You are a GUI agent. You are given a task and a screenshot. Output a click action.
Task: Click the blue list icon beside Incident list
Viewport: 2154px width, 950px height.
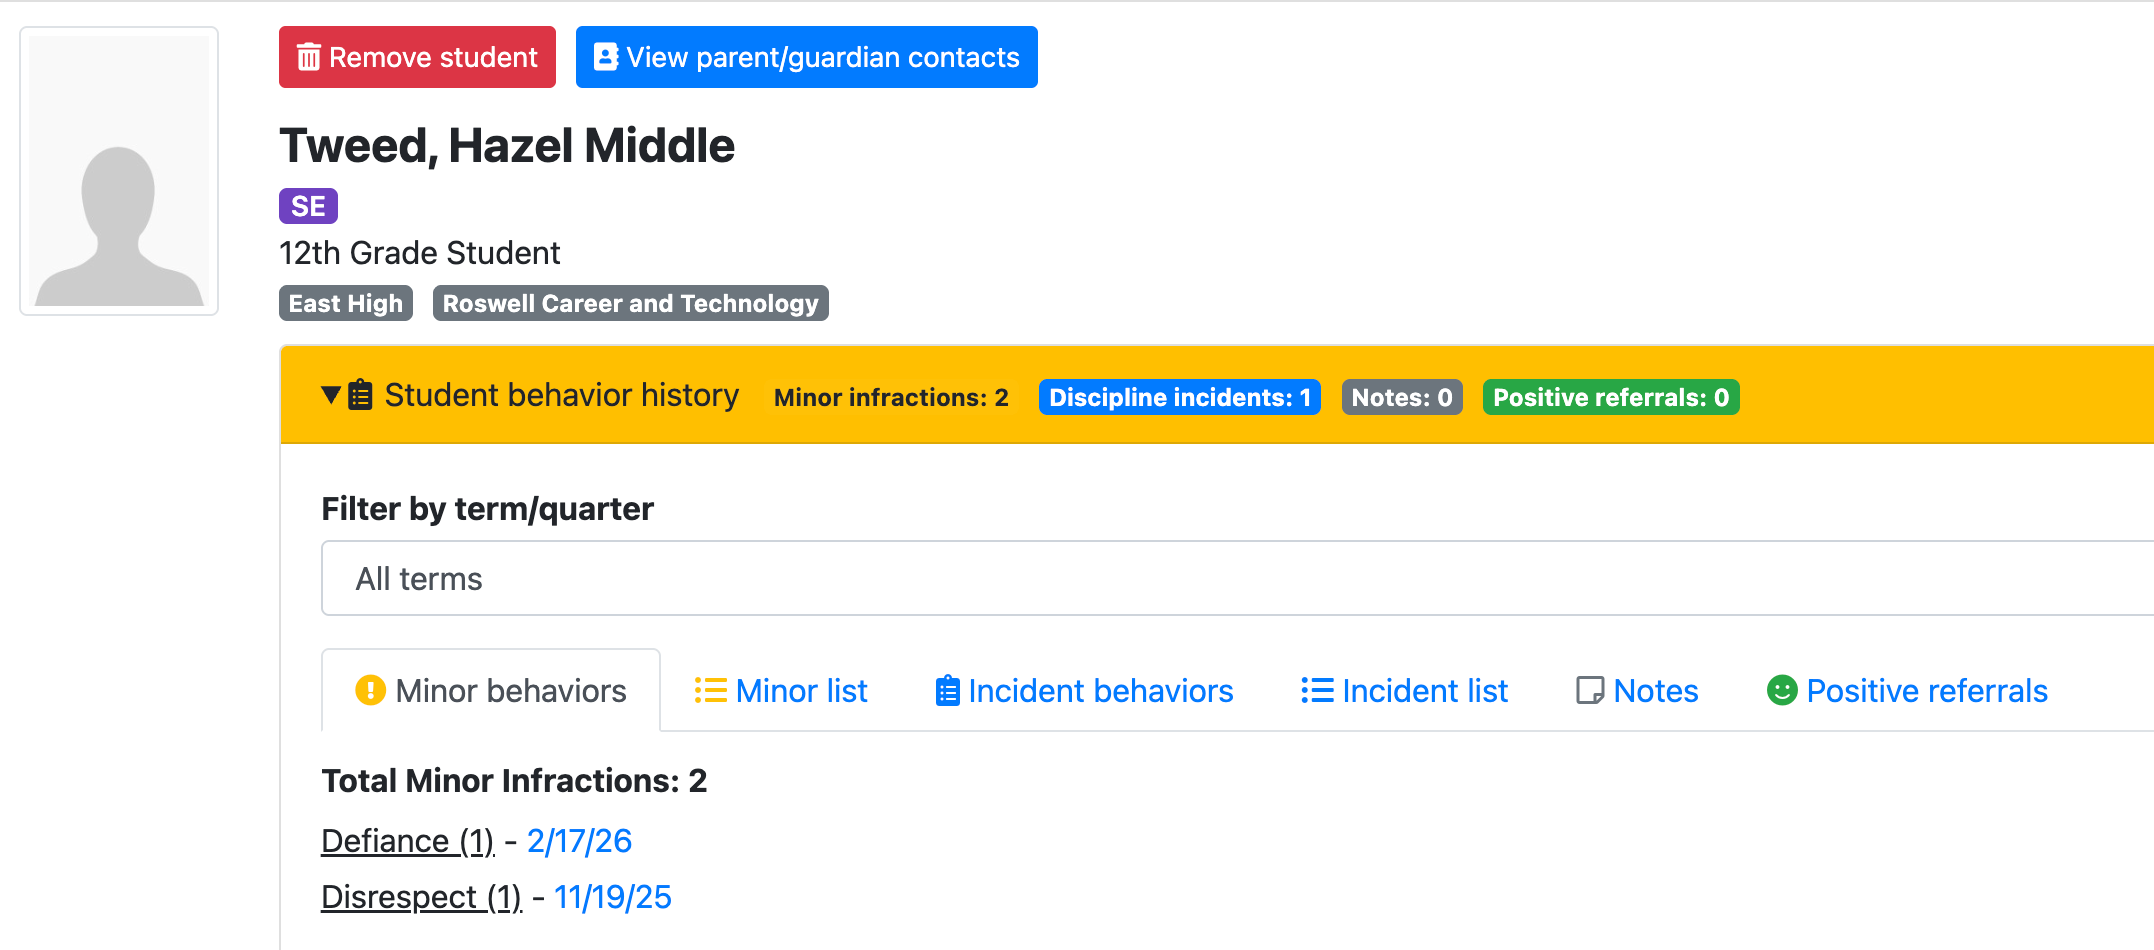pos(1317,690)
